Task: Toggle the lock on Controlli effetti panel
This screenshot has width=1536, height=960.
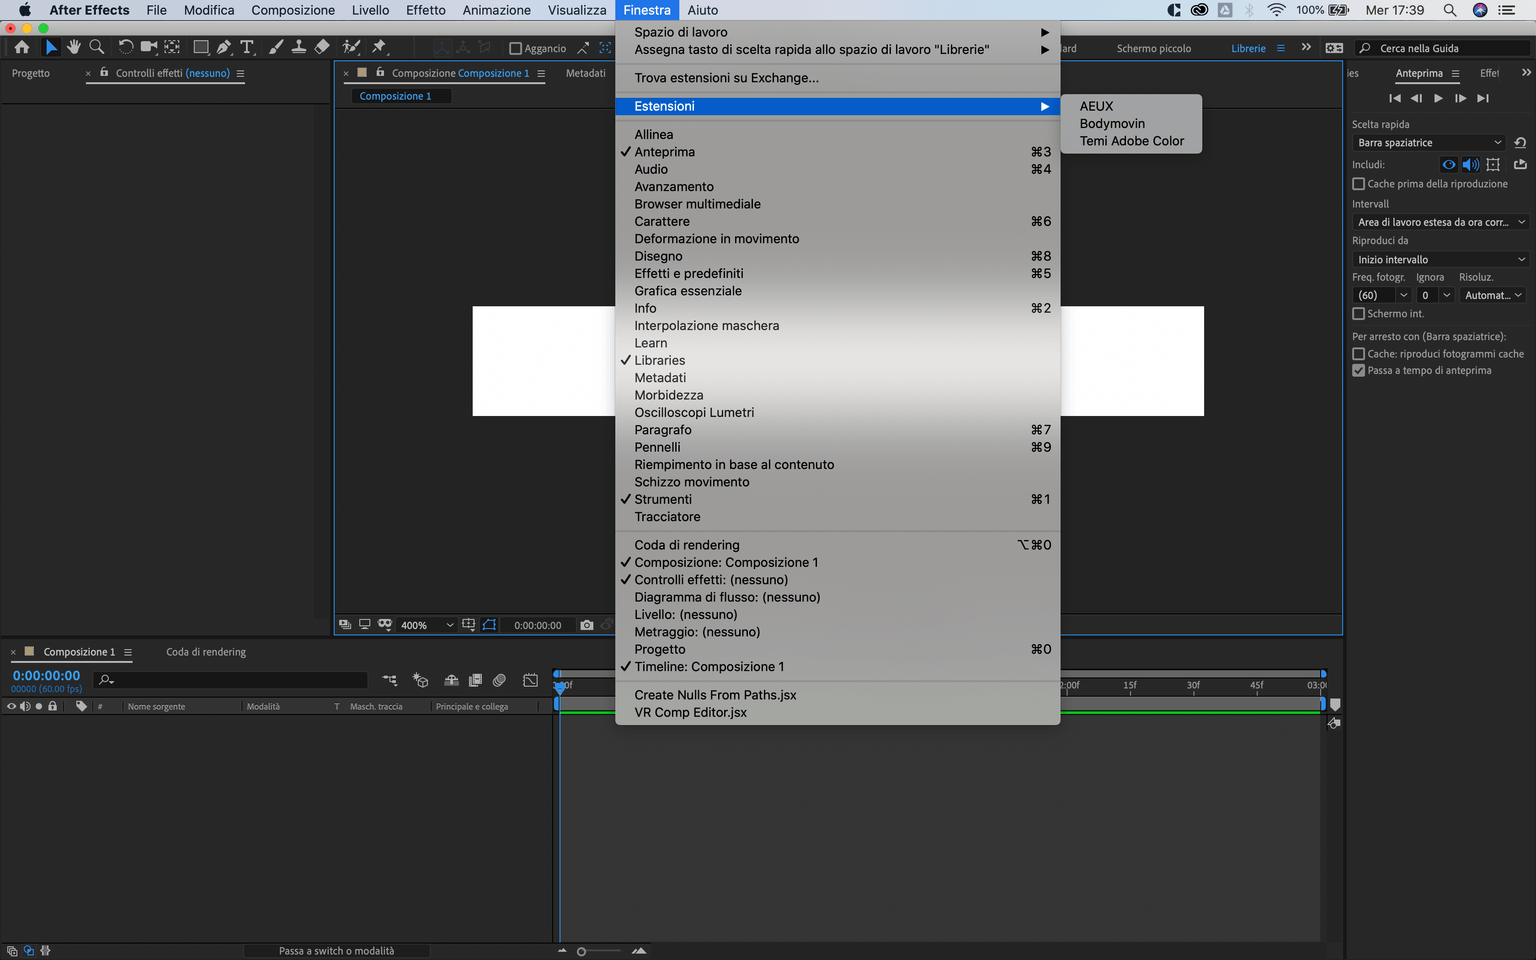Action: pos(104,72)
